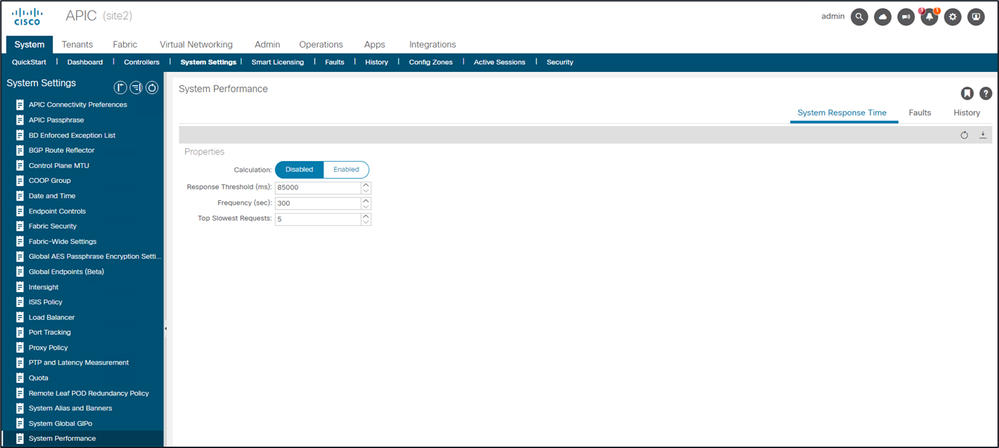Focus the Response Threshold (ms) field
The width and height of the screenshot is (999, 448).
click(x=318, y=187)
